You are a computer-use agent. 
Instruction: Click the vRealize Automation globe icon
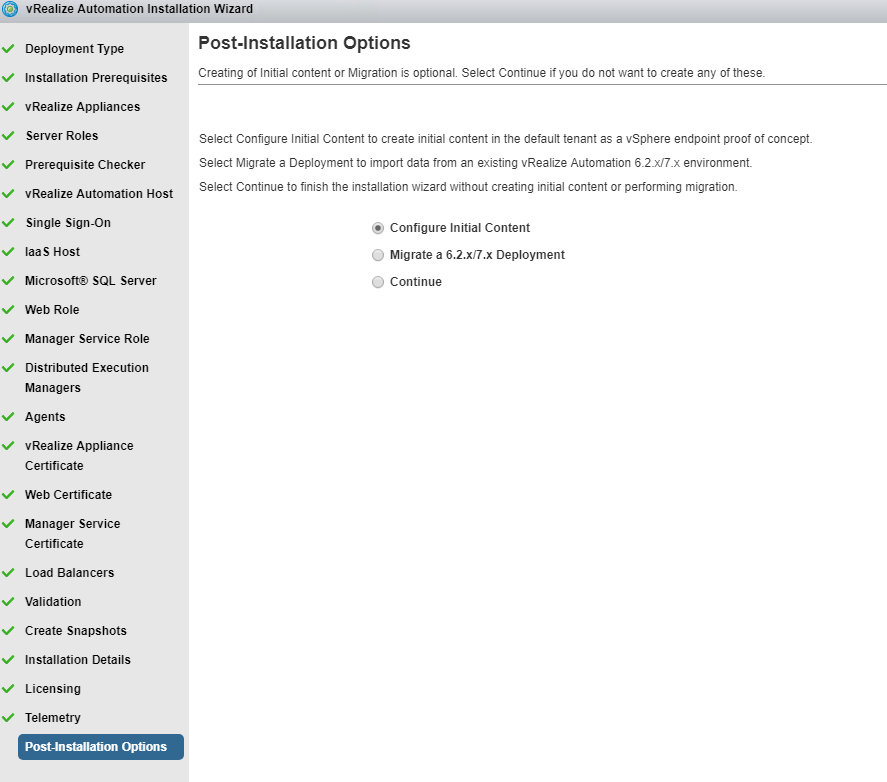(11, 9)
